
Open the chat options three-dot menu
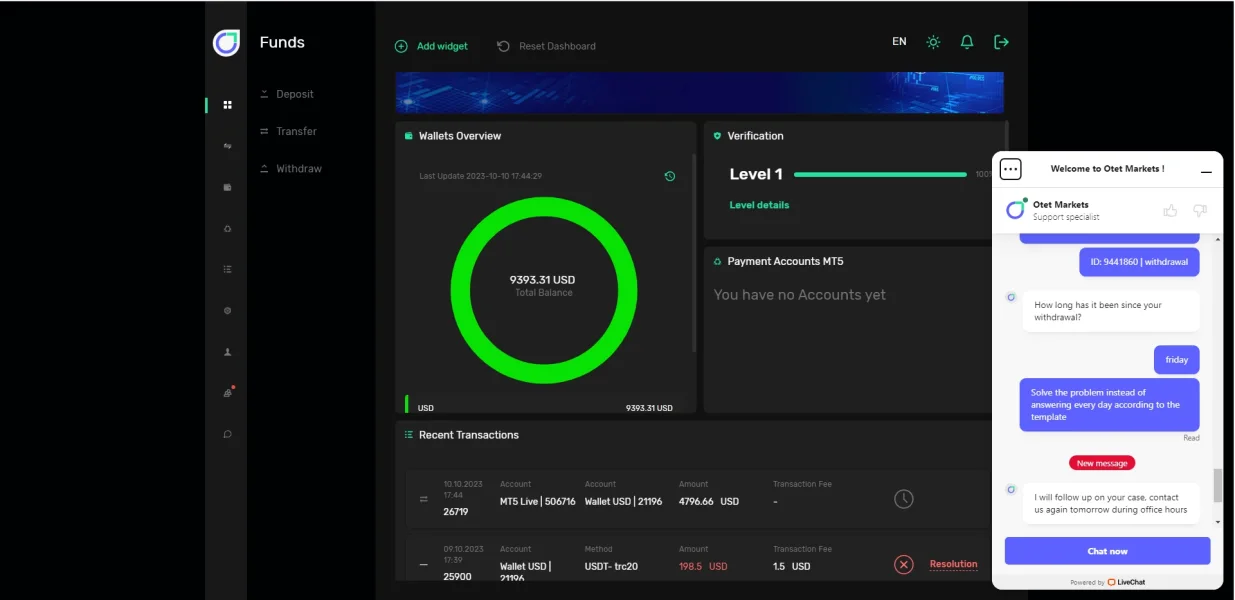pos(1010,170)
